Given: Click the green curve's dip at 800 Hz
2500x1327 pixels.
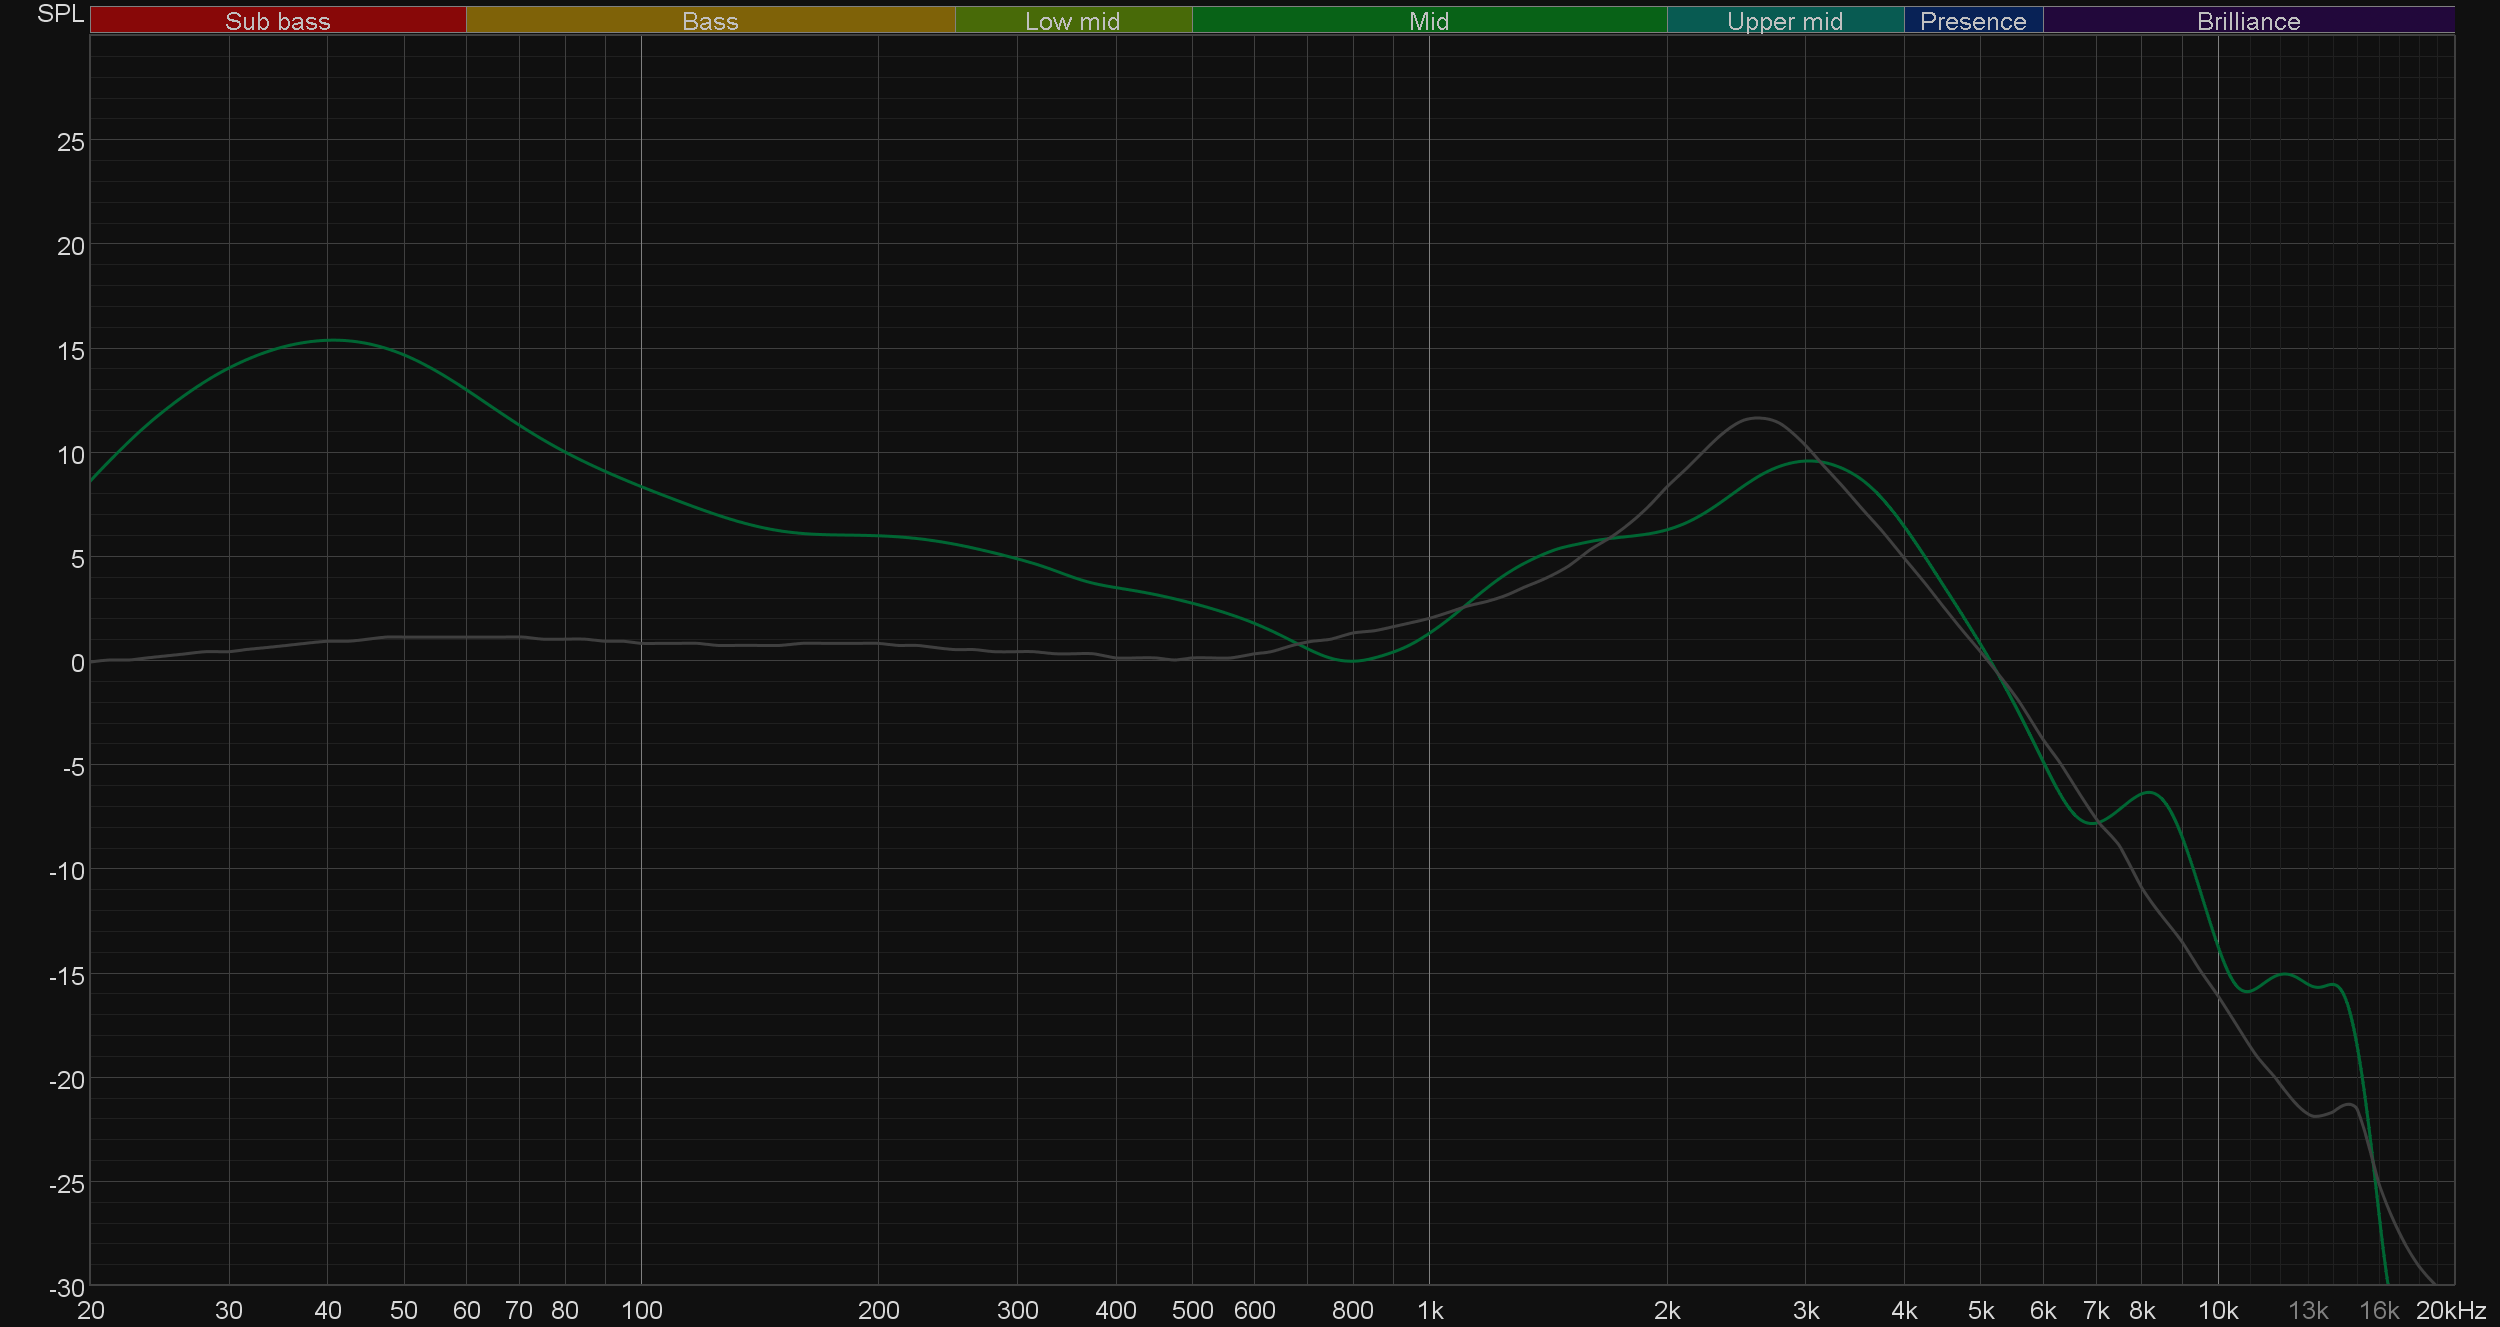Looking at the screenshot, I should [x=1352, y=661].
